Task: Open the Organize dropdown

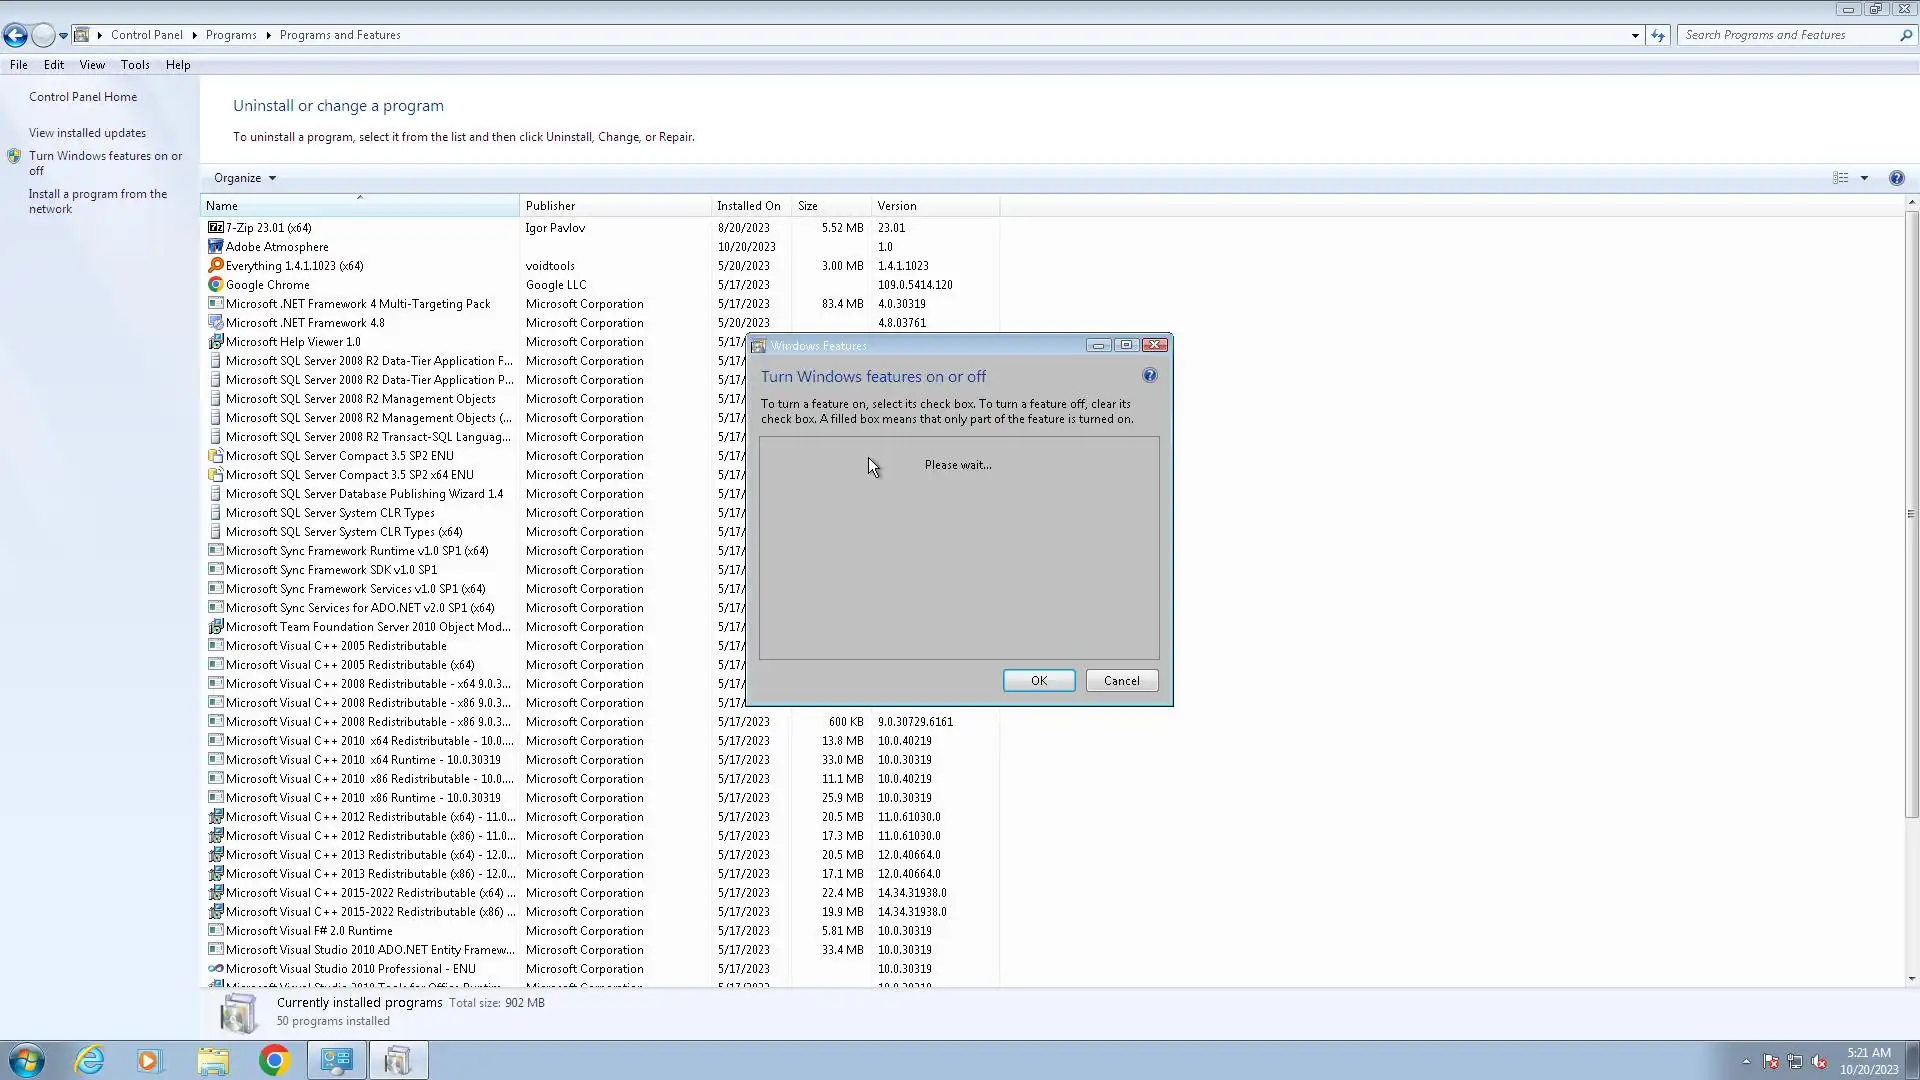Action: (x=244, y=178)
